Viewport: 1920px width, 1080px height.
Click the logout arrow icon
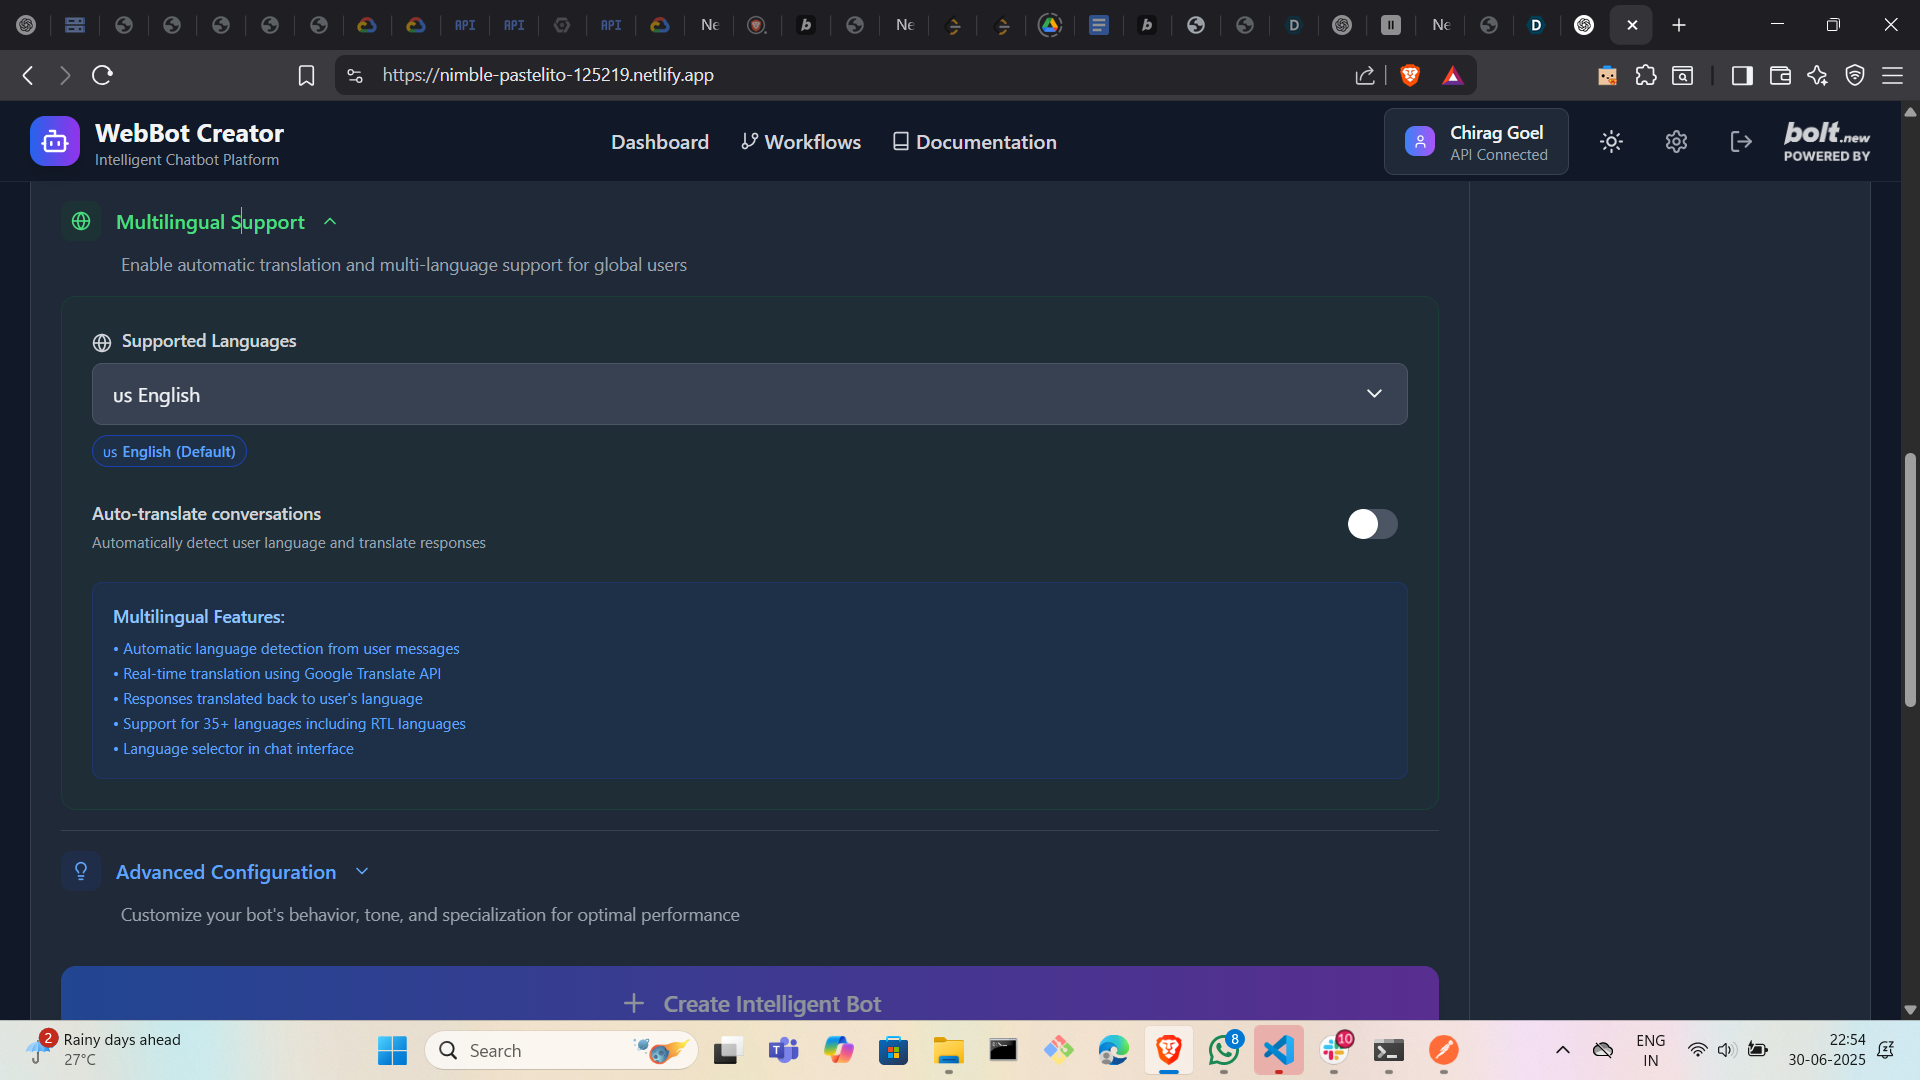1741,142
